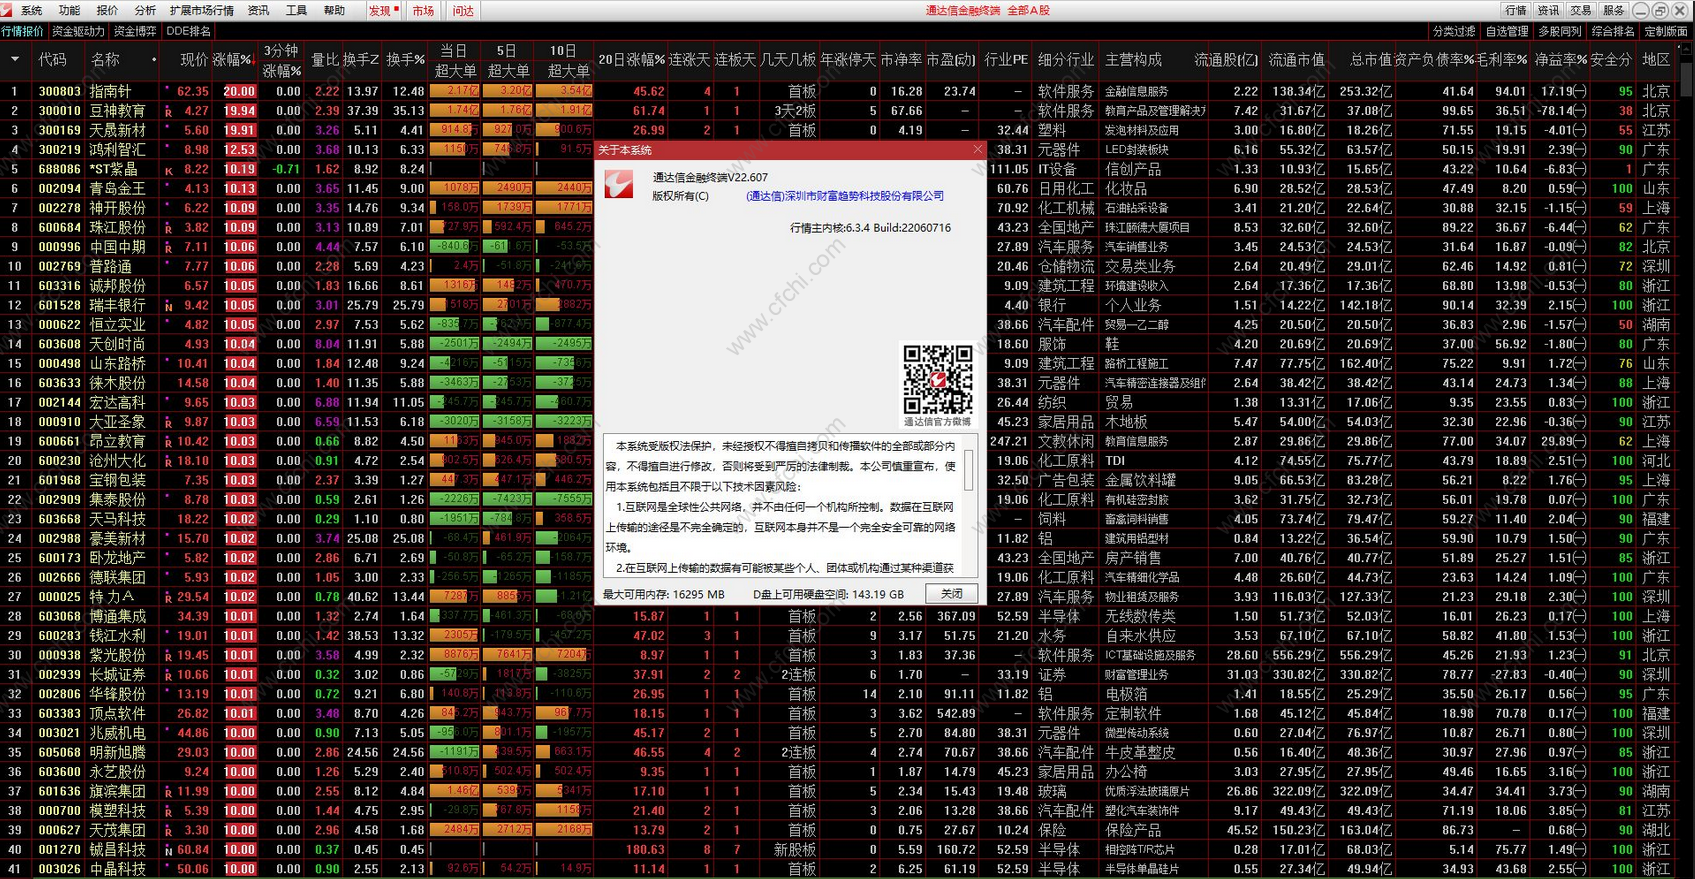This screenshot has width=1695, height=879.
Task: Switch to the DDE排名 tab
Action: coord(188,31)
